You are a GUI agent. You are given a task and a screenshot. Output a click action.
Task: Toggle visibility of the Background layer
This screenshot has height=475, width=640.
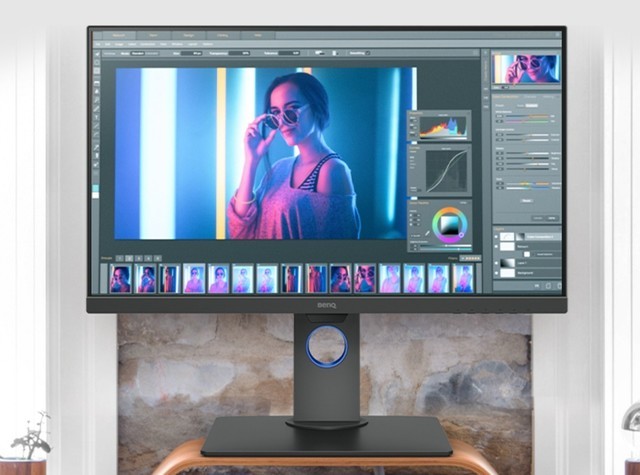point(496,273)
